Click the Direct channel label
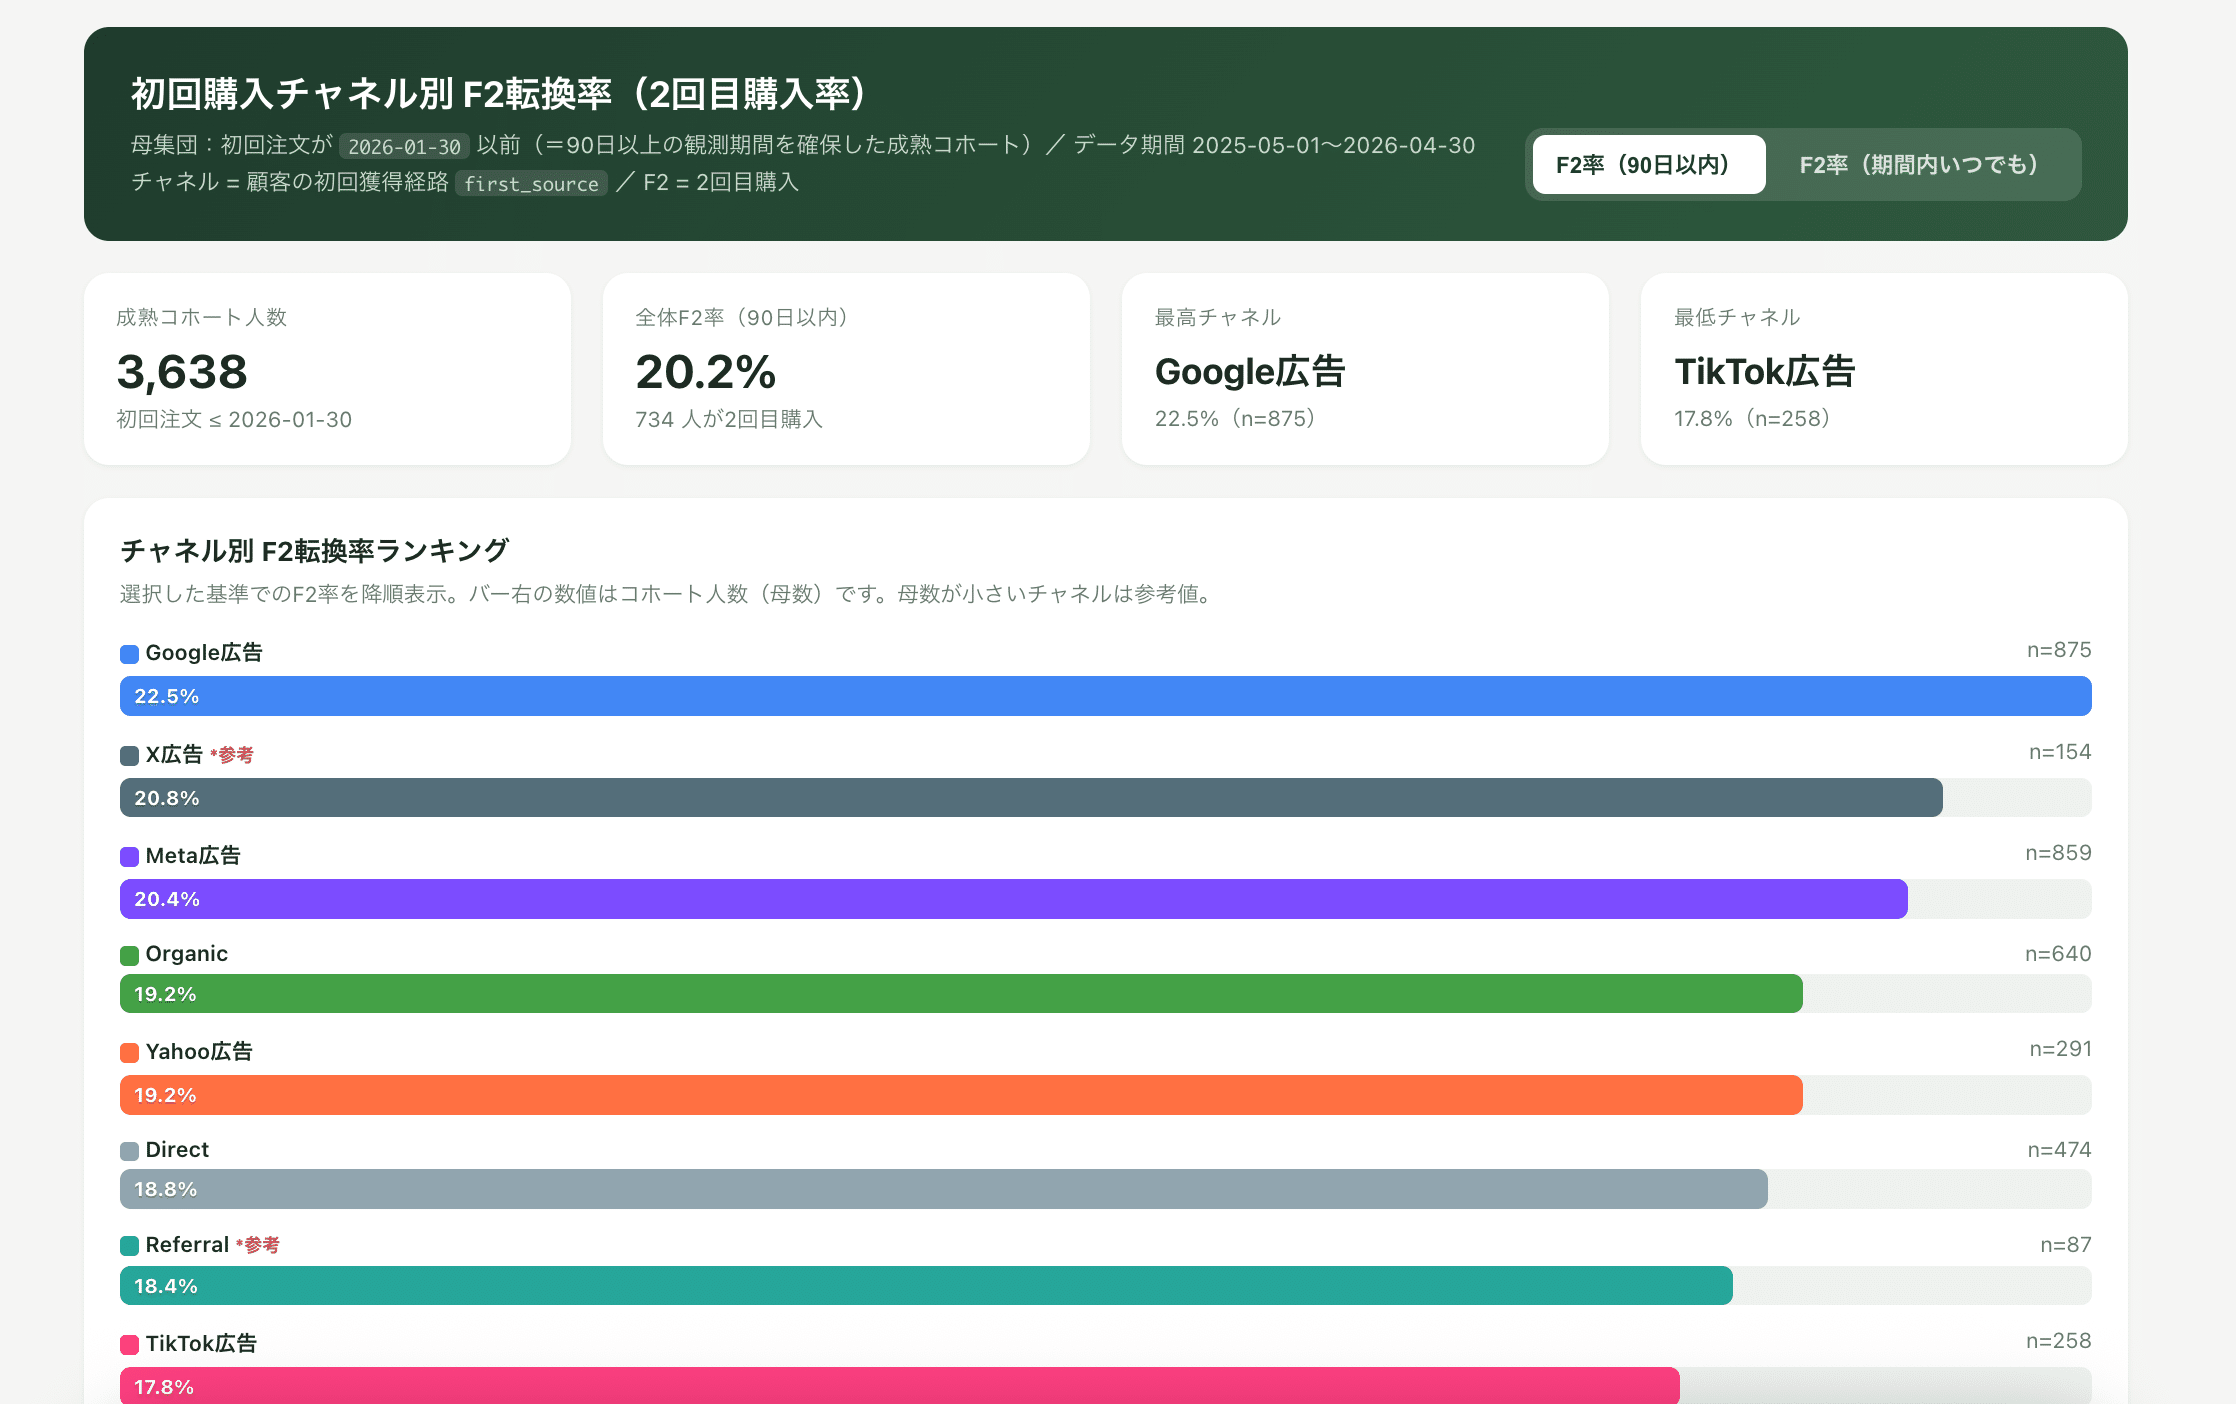The height and width of the screenshot is (1404, 2236). pos(177,1150)
